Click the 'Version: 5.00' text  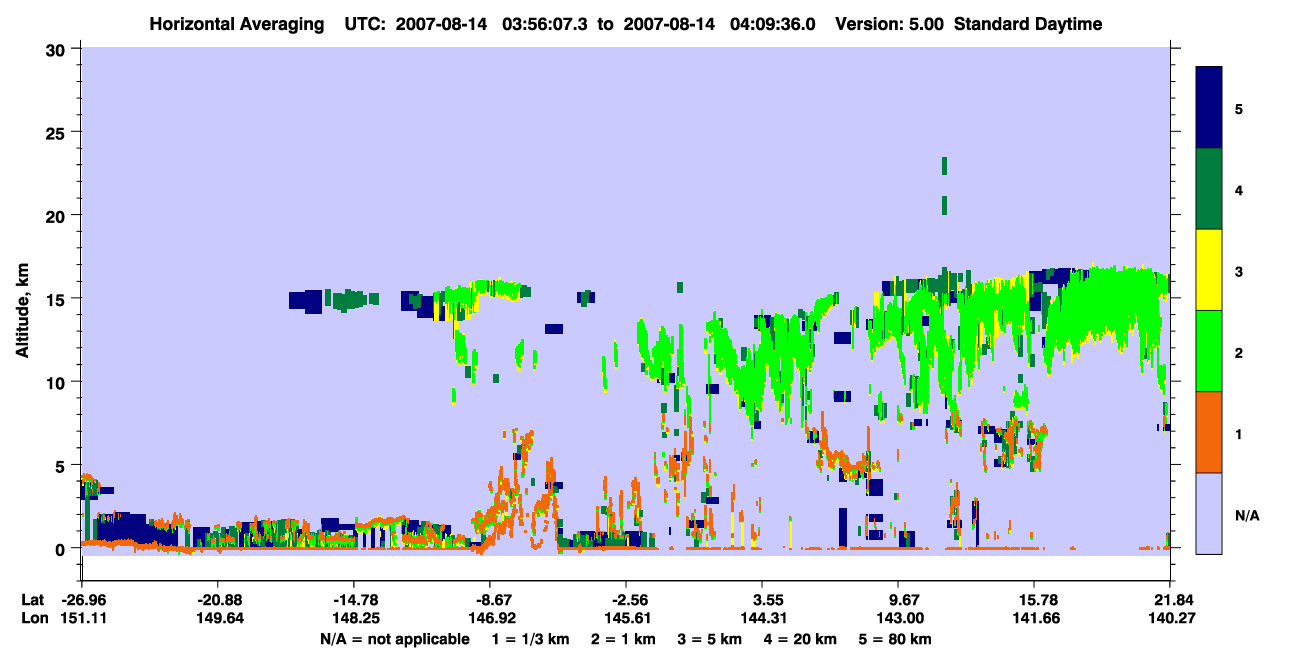pos(887,24)
